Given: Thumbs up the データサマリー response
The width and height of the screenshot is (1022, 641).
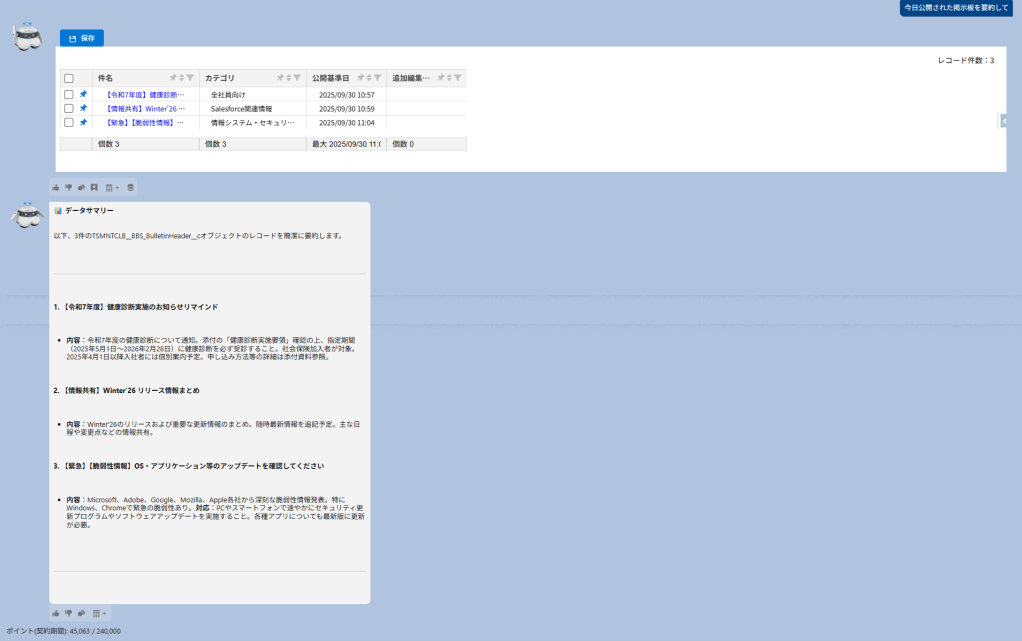Looking at the screenshot, I should click(56, 613).
